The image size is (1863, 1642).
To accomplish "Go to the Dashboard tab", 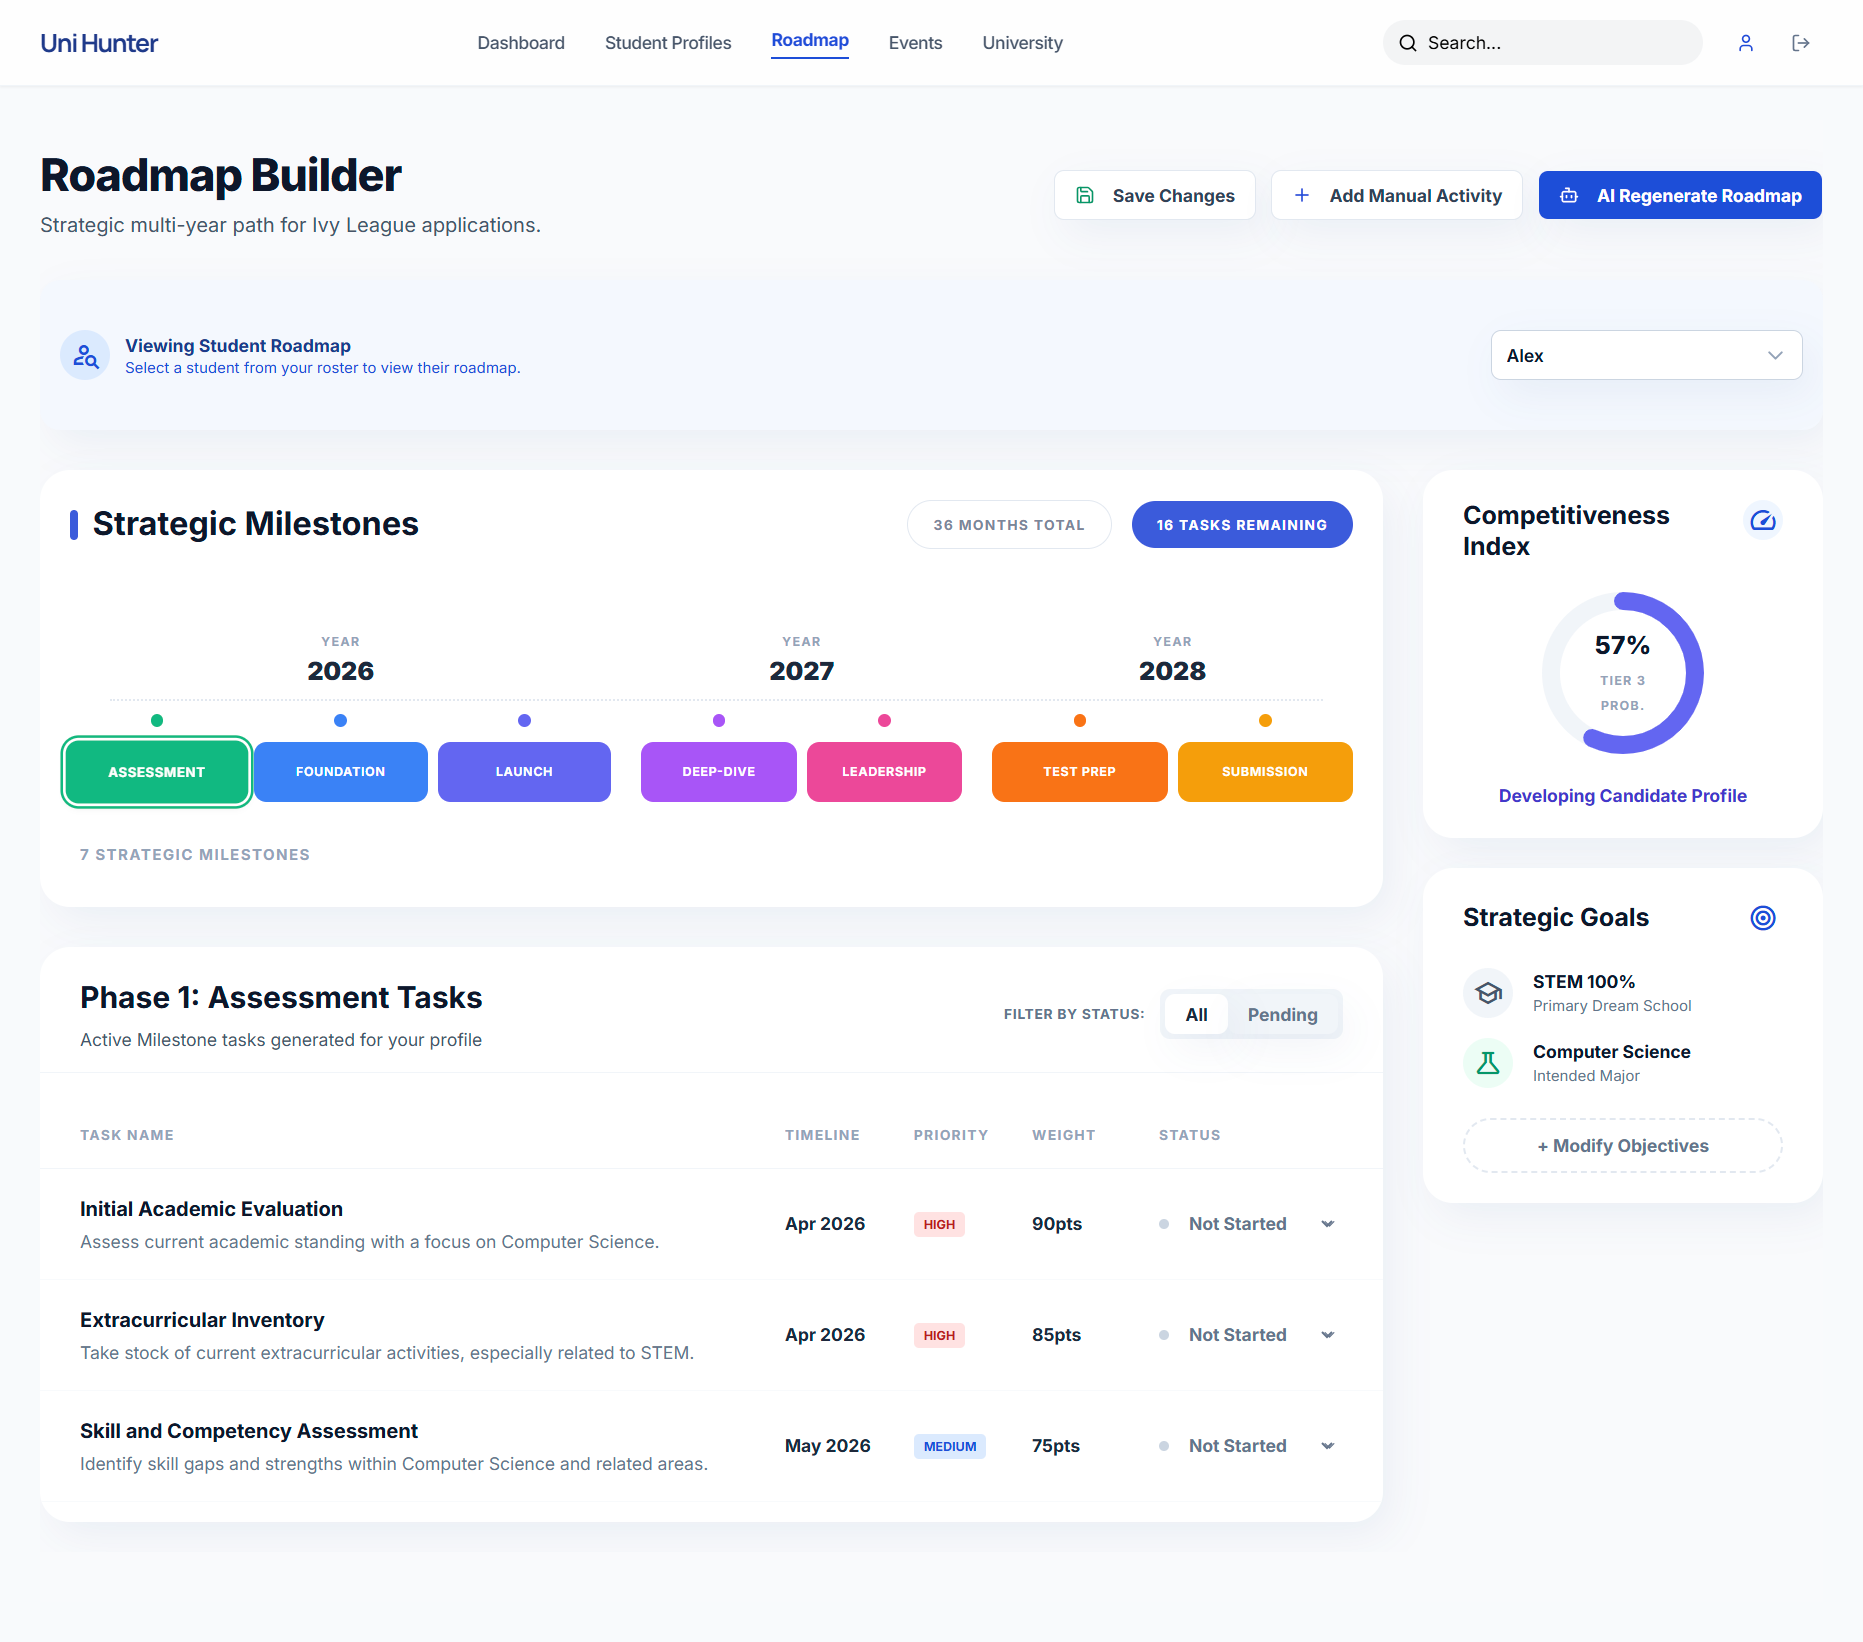I will [521, 43].
